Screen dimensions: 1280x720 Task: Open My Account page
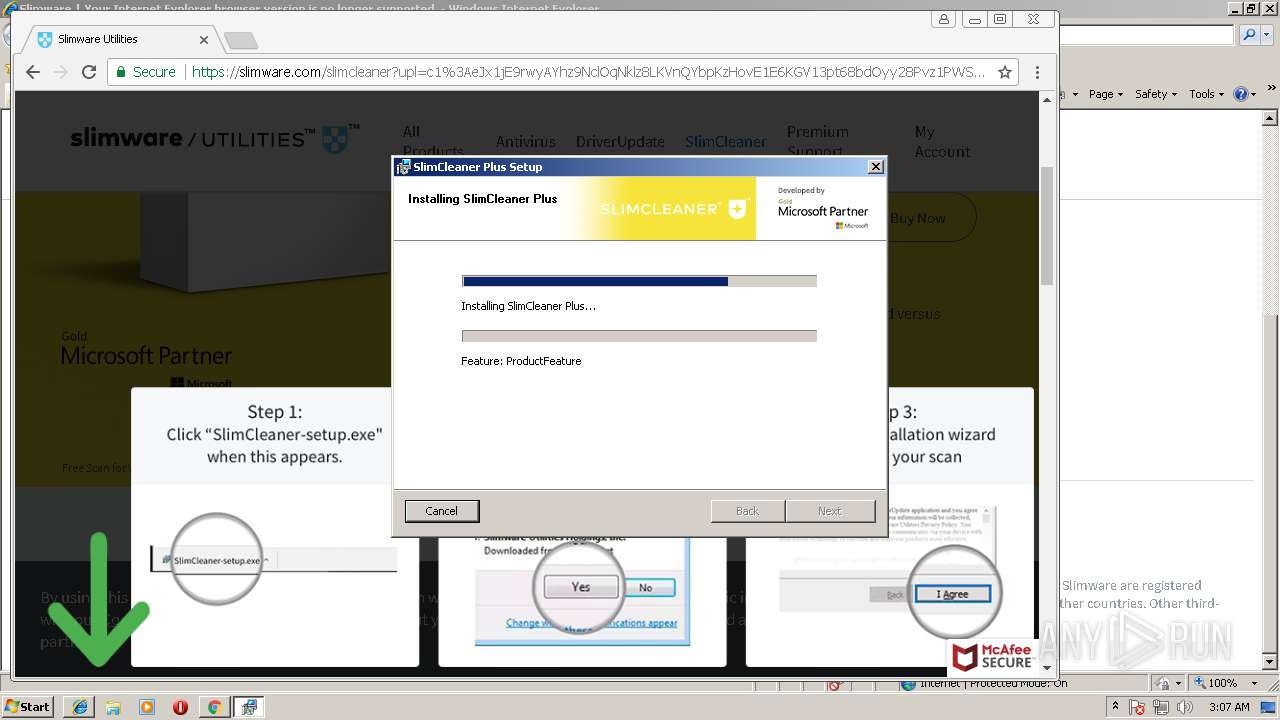(x=942, y=141)
